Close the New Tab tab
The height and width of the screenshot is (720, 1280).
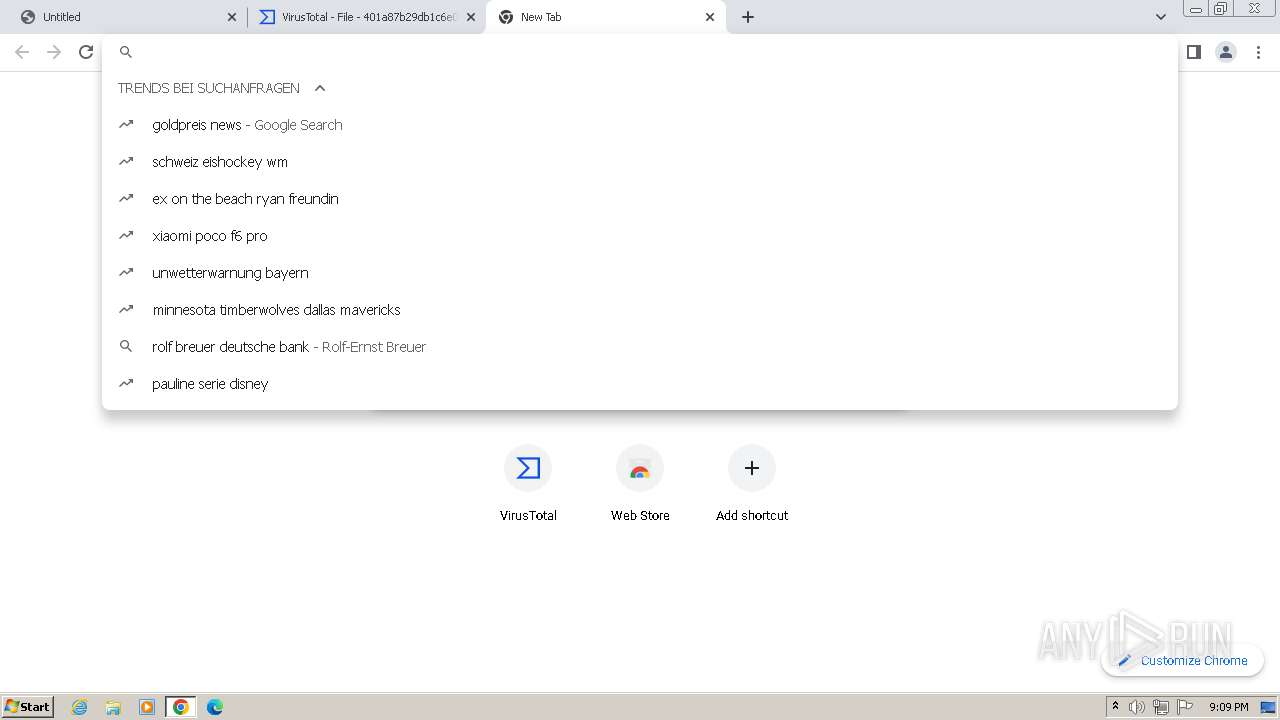point(710,17)
